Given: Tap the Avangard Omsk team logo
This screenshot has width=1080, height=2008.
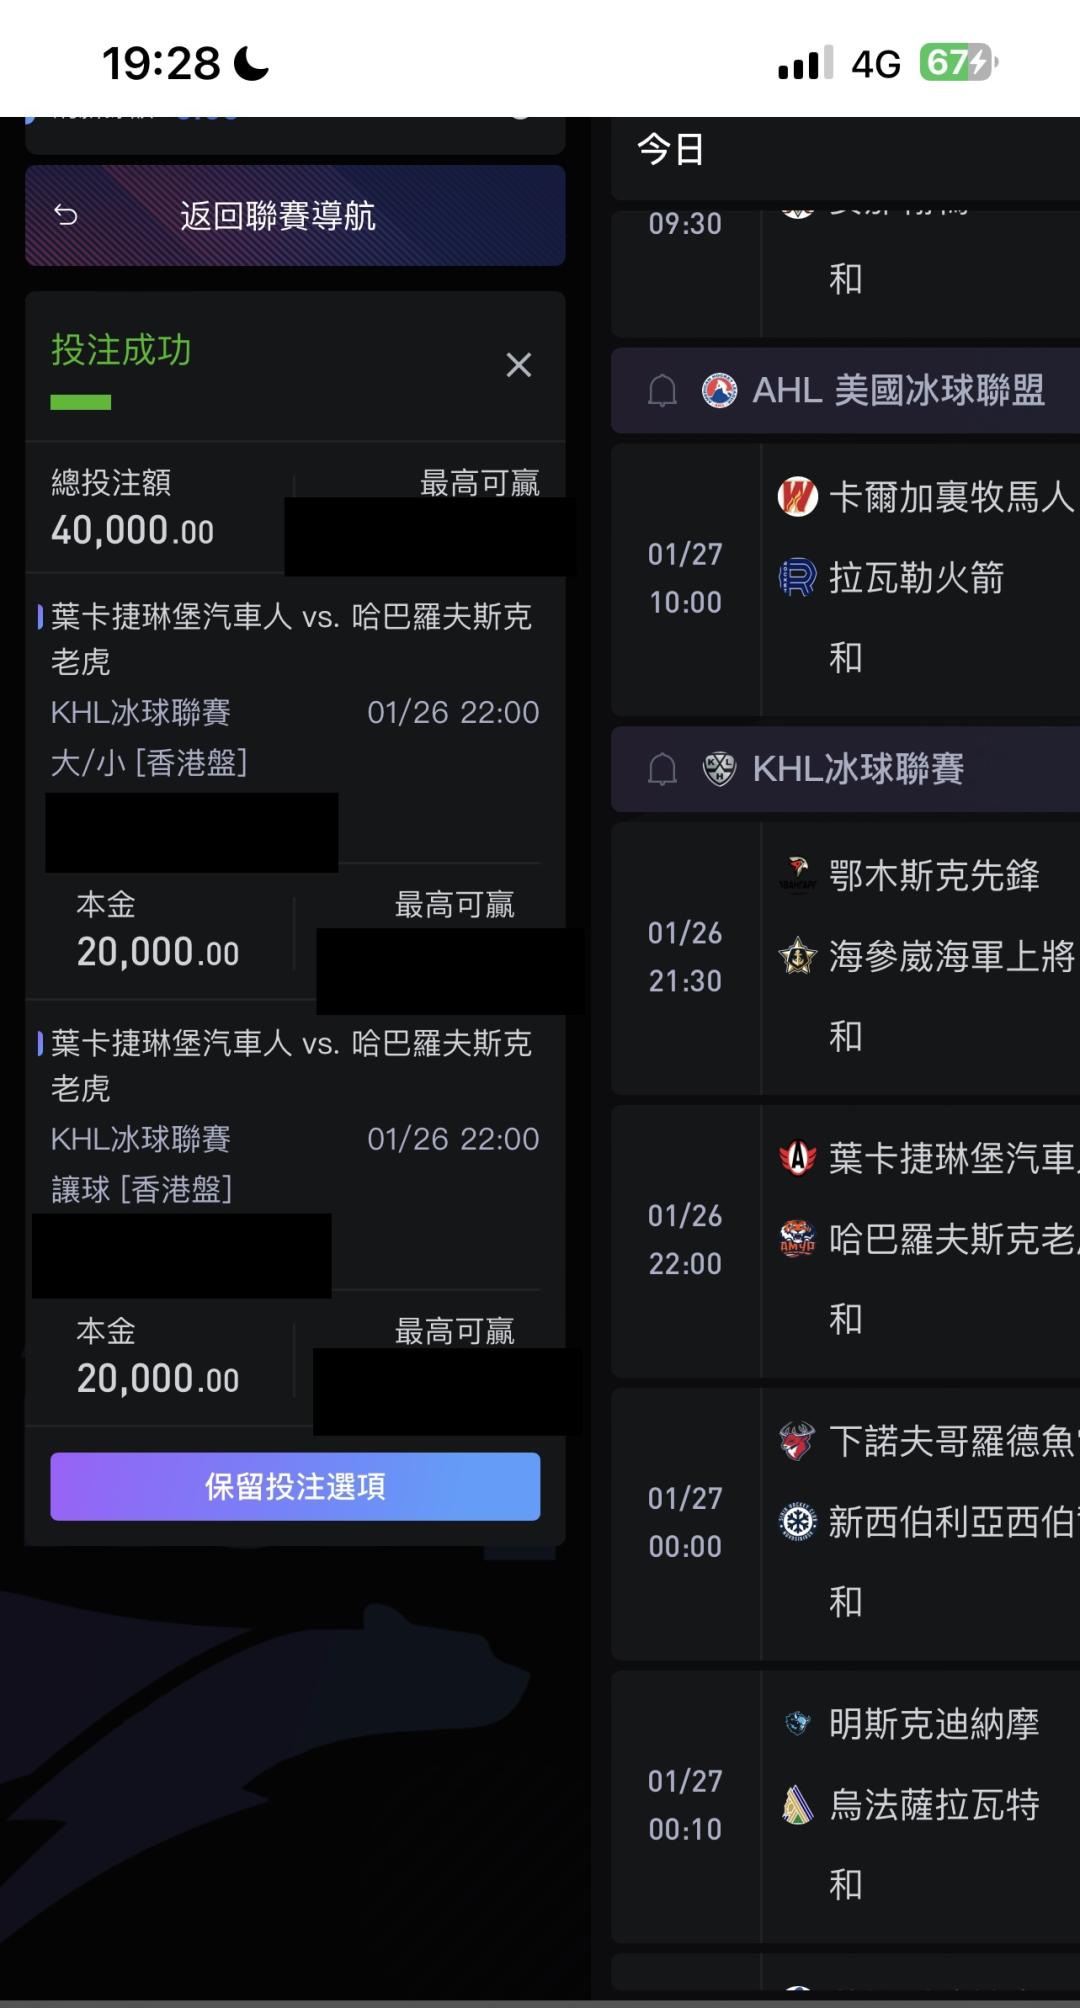Looking at the screenshot, I should tap(797, 875).
